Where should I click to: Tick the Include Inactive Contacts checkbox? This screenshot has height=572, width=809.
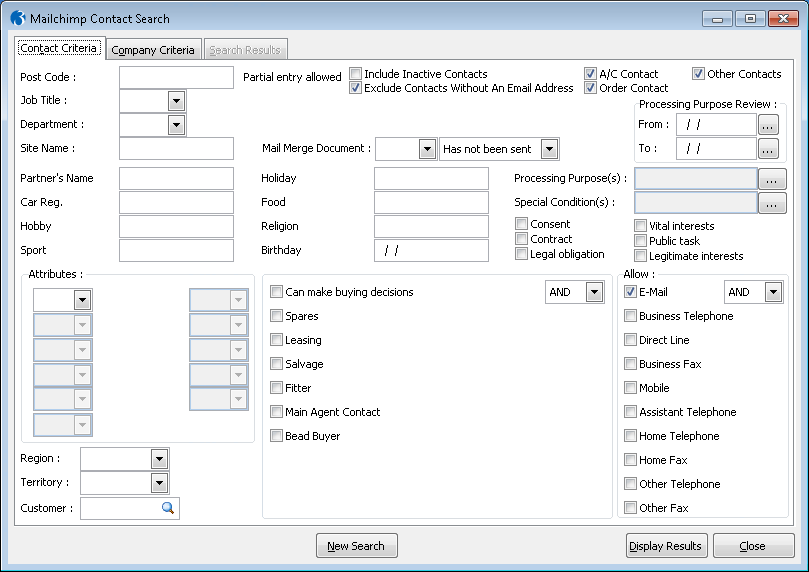point(356,74)
